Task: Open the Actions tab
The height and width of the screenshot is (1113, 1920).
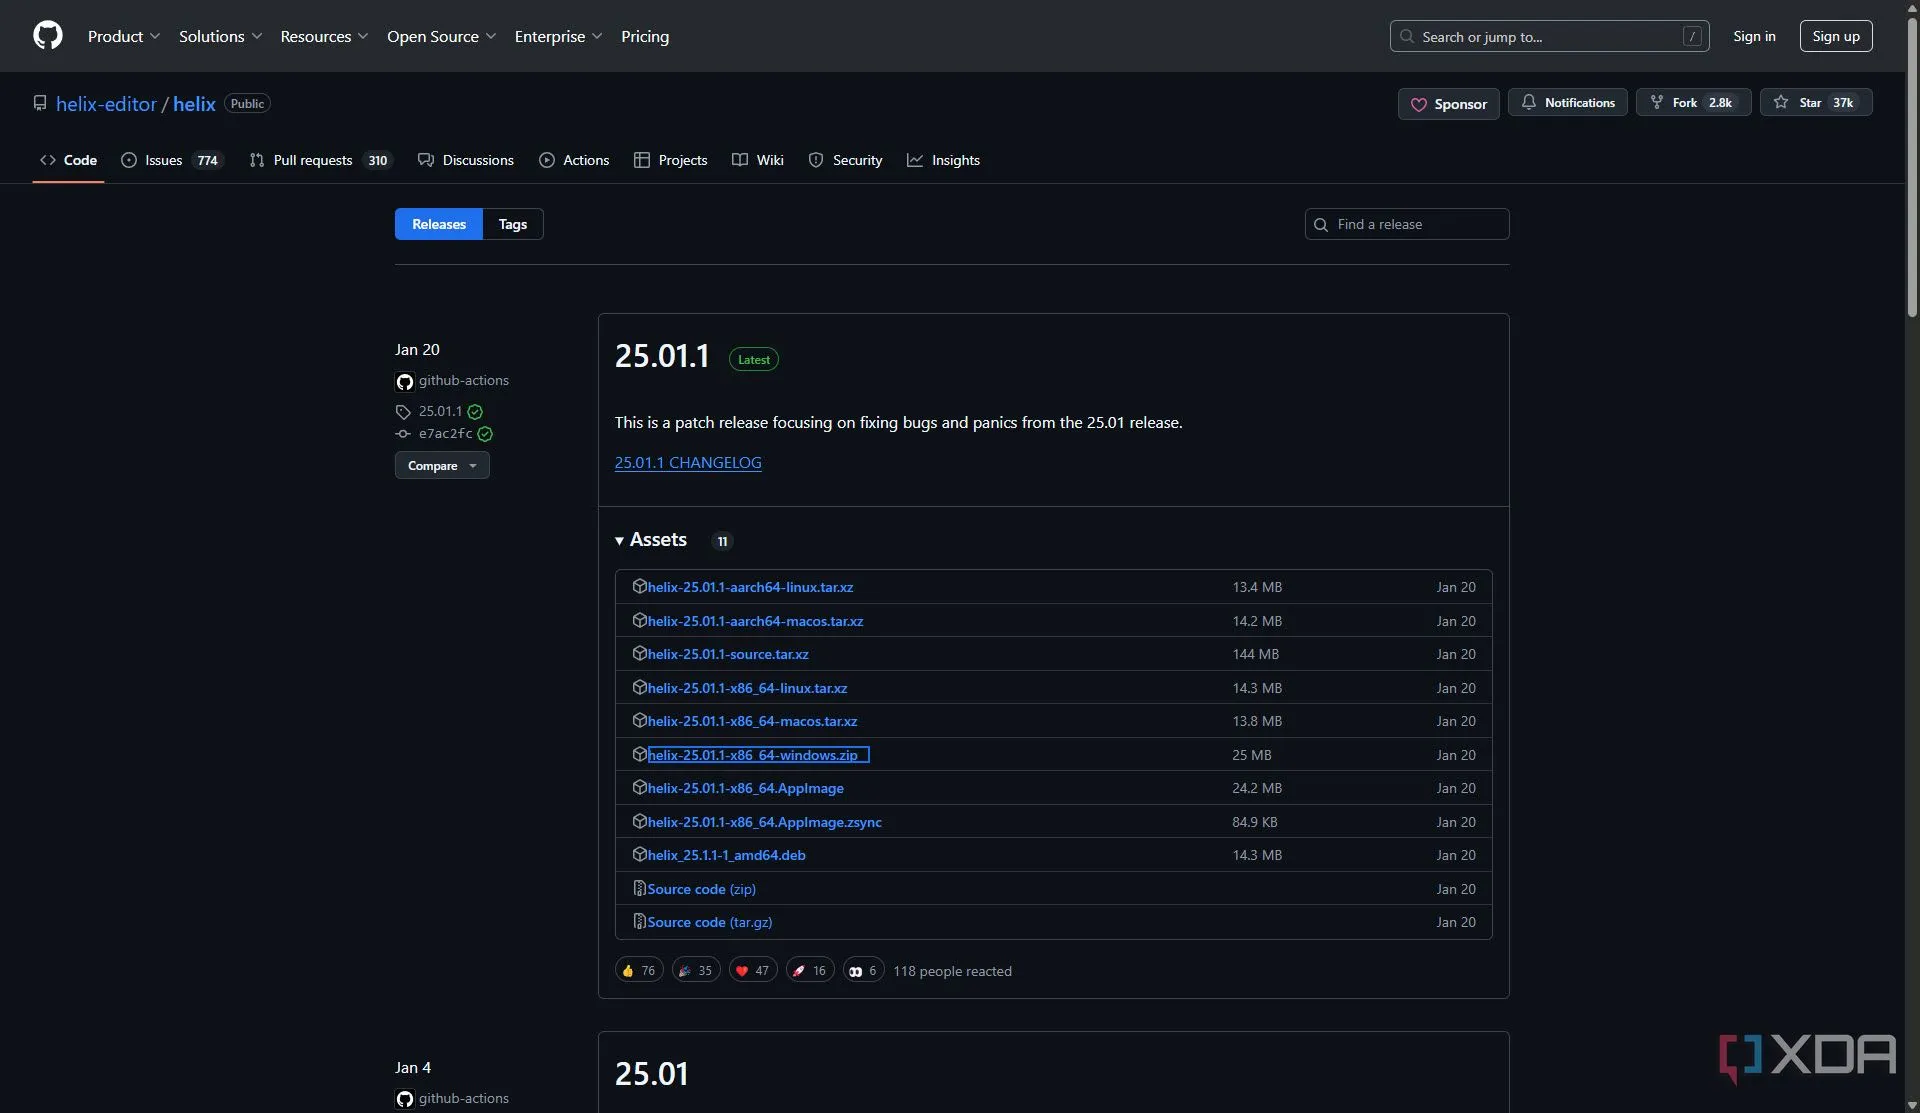Action: pos(574,160)
